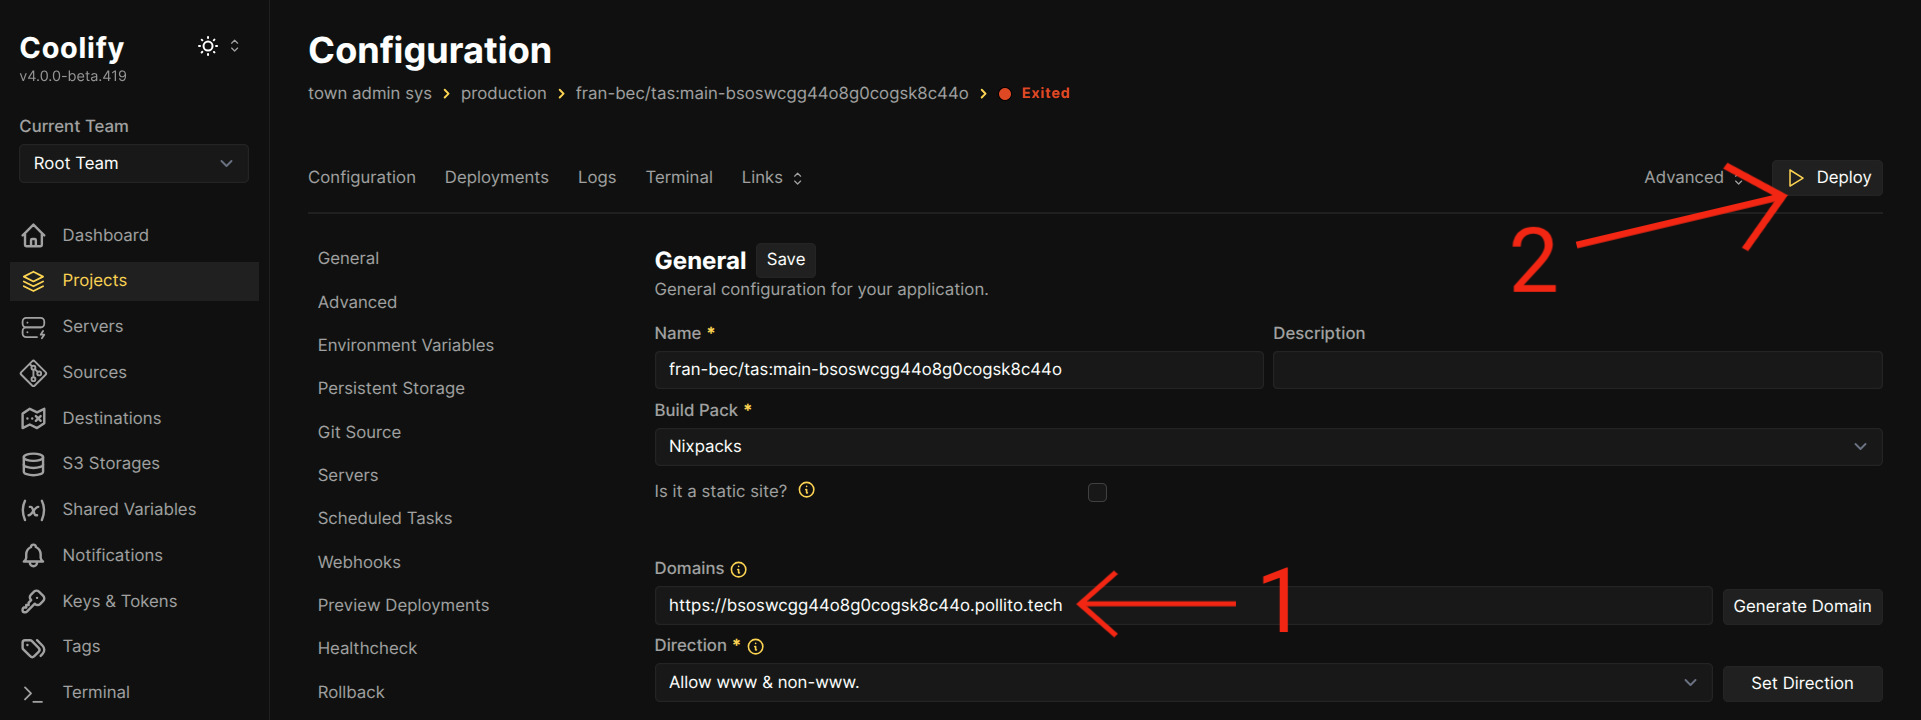The height and width of the screenshot is (720, 1921).
Task: Switch to the Deployments tab
Action: pyautogui.click(x=497, y=177)
